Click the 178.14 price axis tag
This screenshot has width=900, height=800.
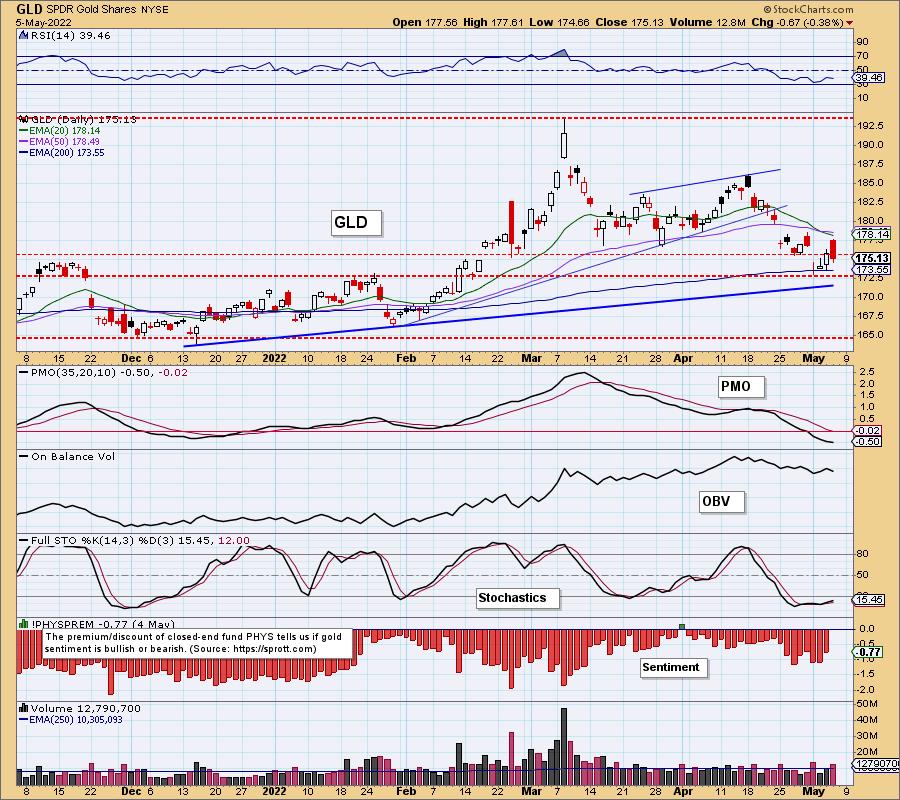[x=872, y=234]
